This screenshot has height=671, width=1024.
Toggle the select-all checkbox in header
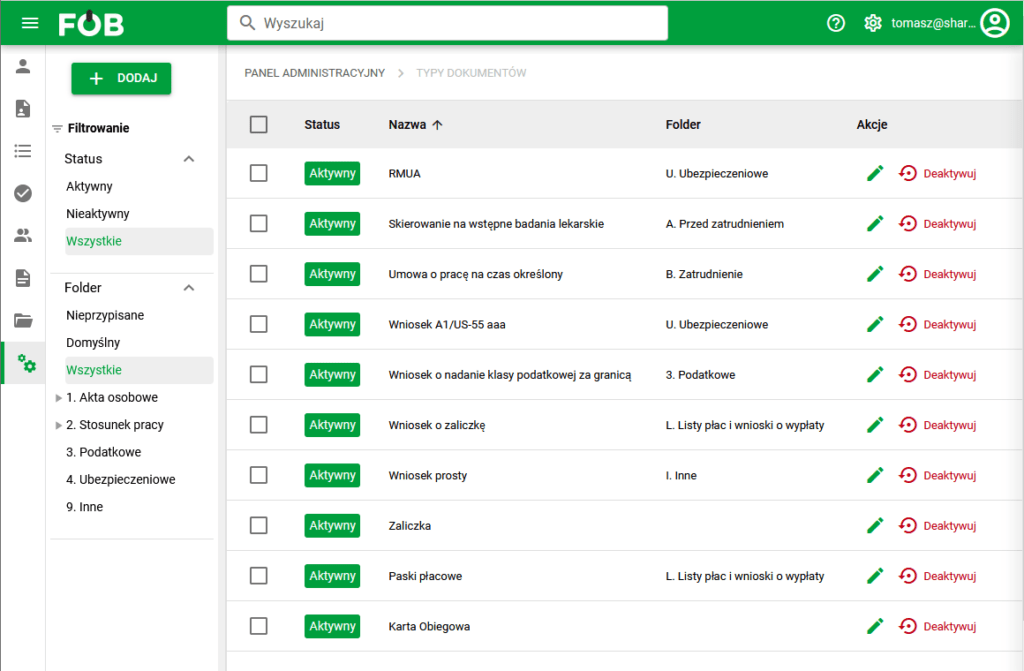259,124
